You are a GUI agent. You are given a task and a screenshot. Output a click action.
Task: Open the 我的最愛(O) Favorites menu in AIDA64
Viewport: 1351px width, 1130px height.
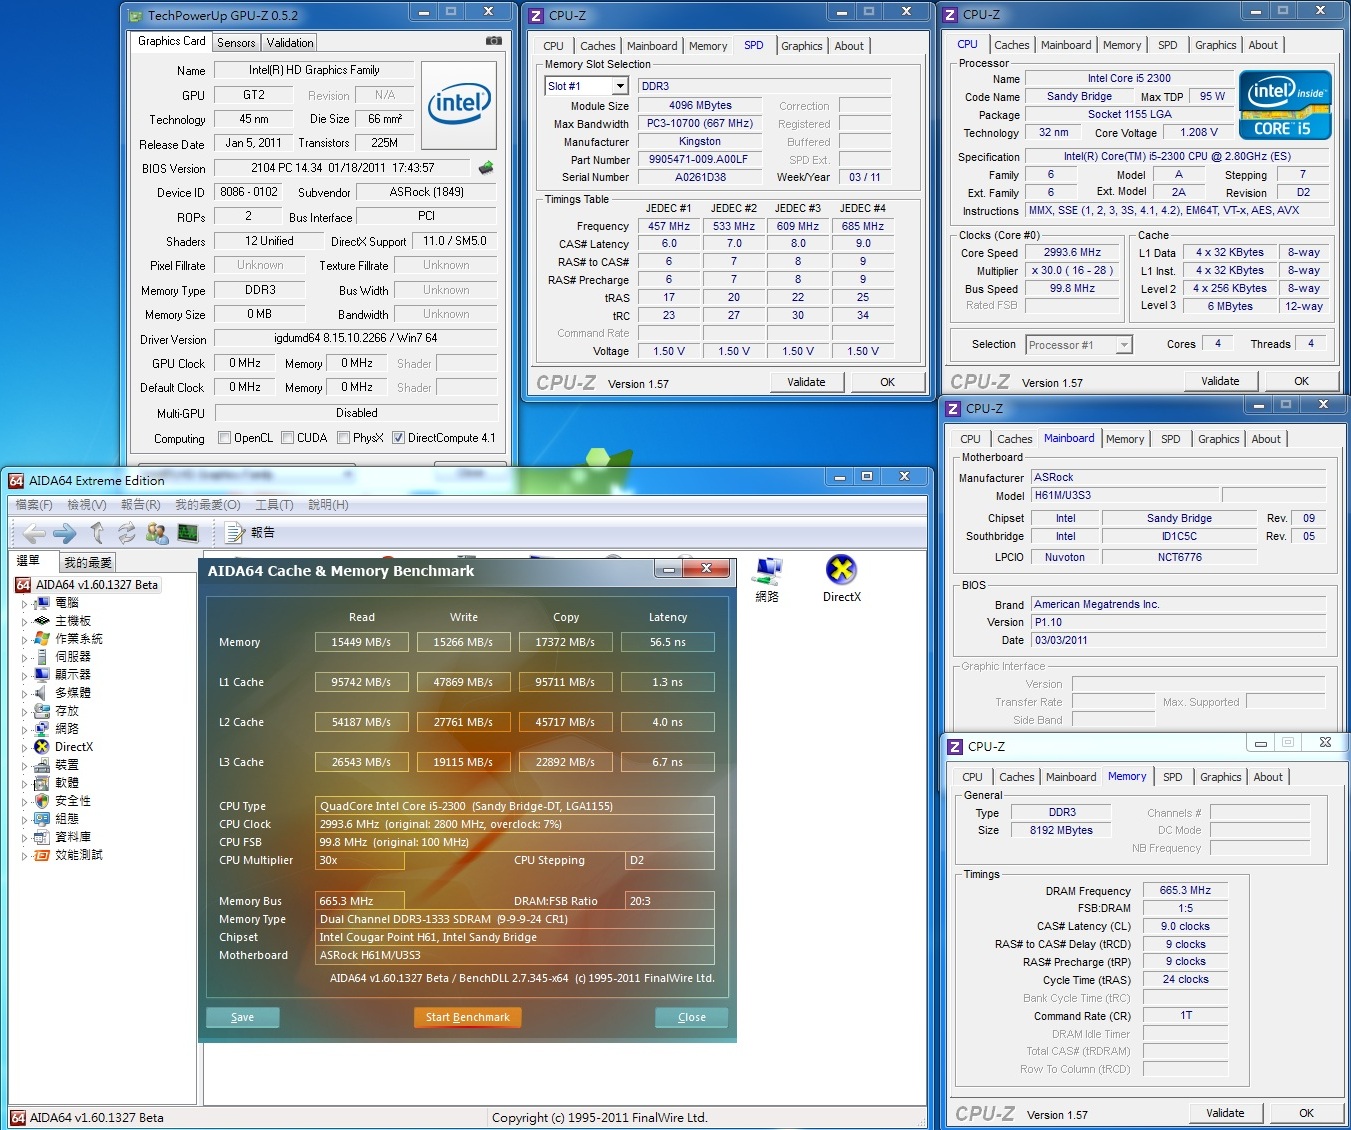208,505
